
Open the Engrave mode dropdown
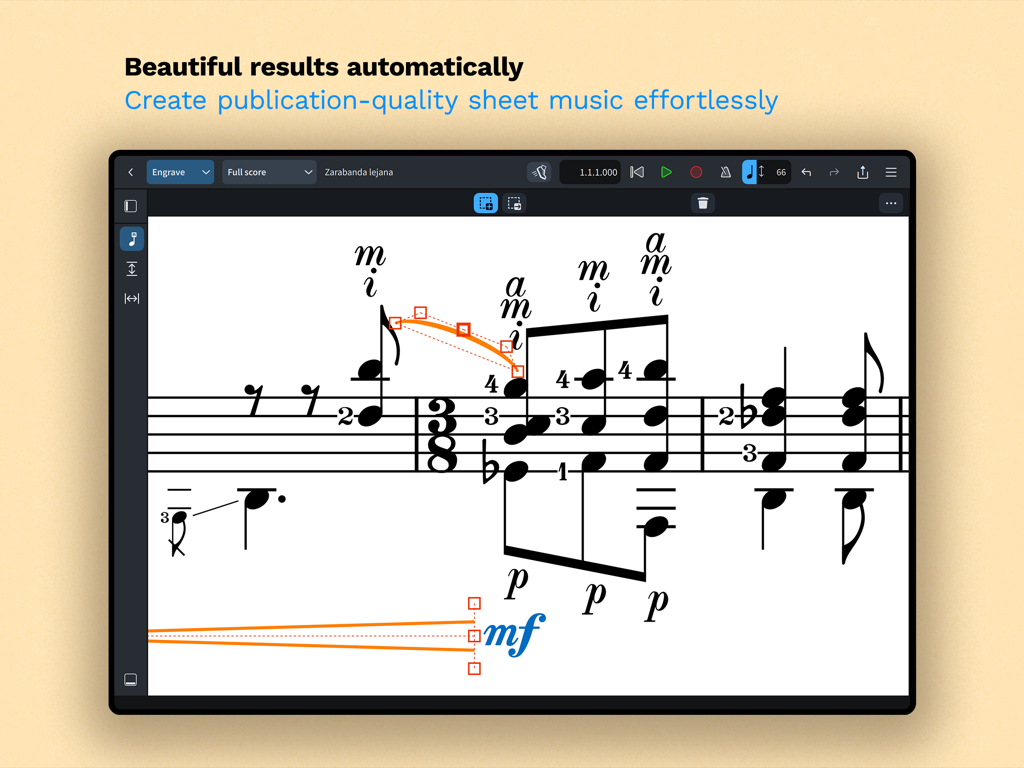pos(180,171)
